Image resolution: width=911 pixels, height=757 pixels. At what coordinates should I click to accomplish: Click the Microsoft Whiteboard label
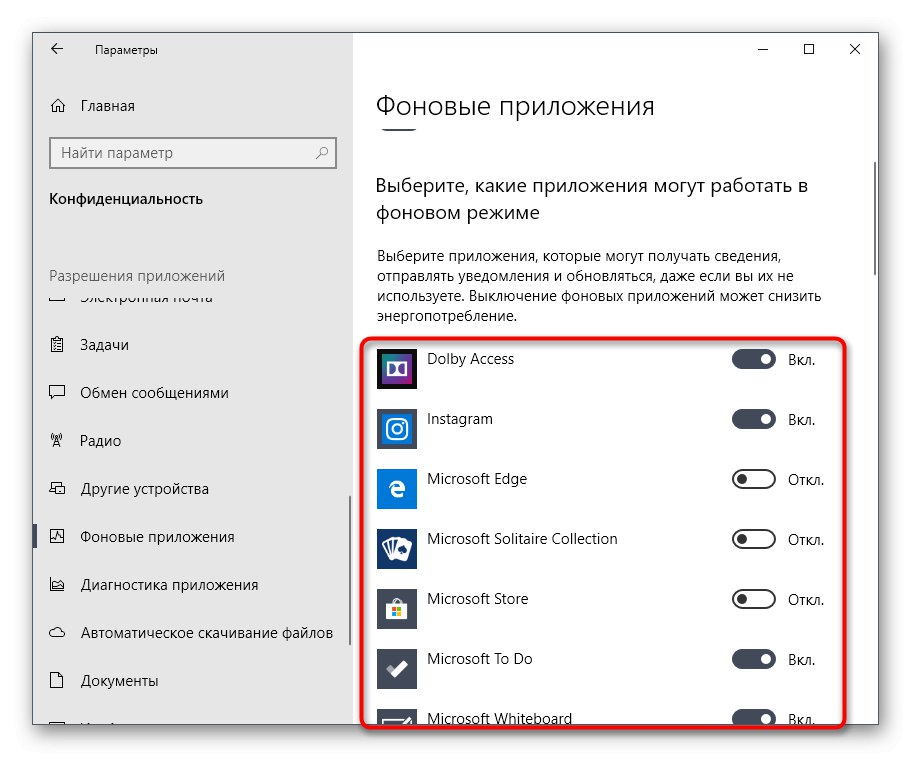500,718
